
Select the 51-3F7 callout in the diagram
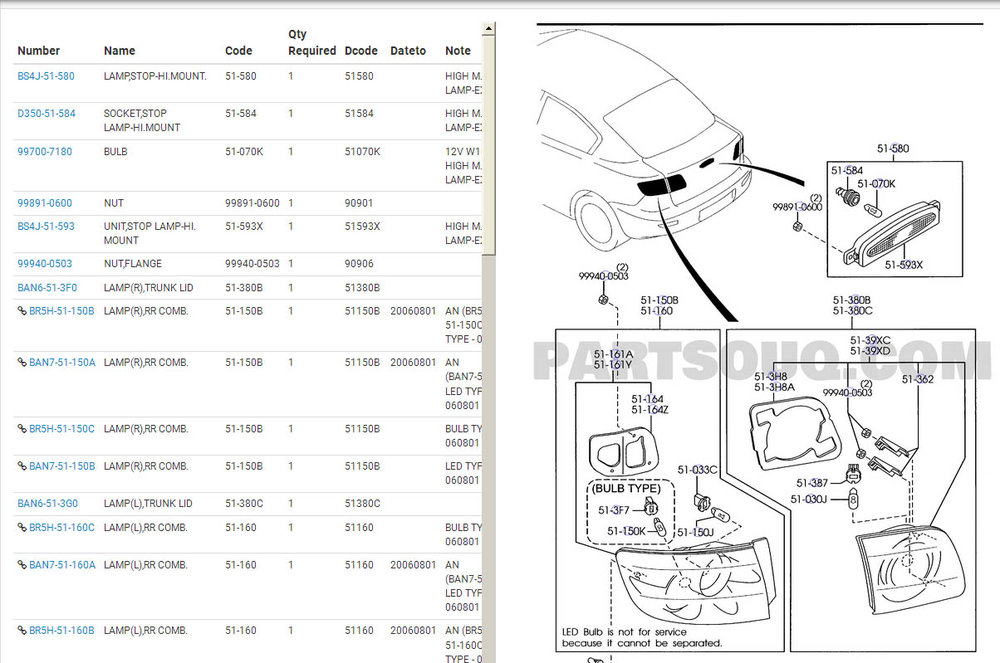(614, 511)
